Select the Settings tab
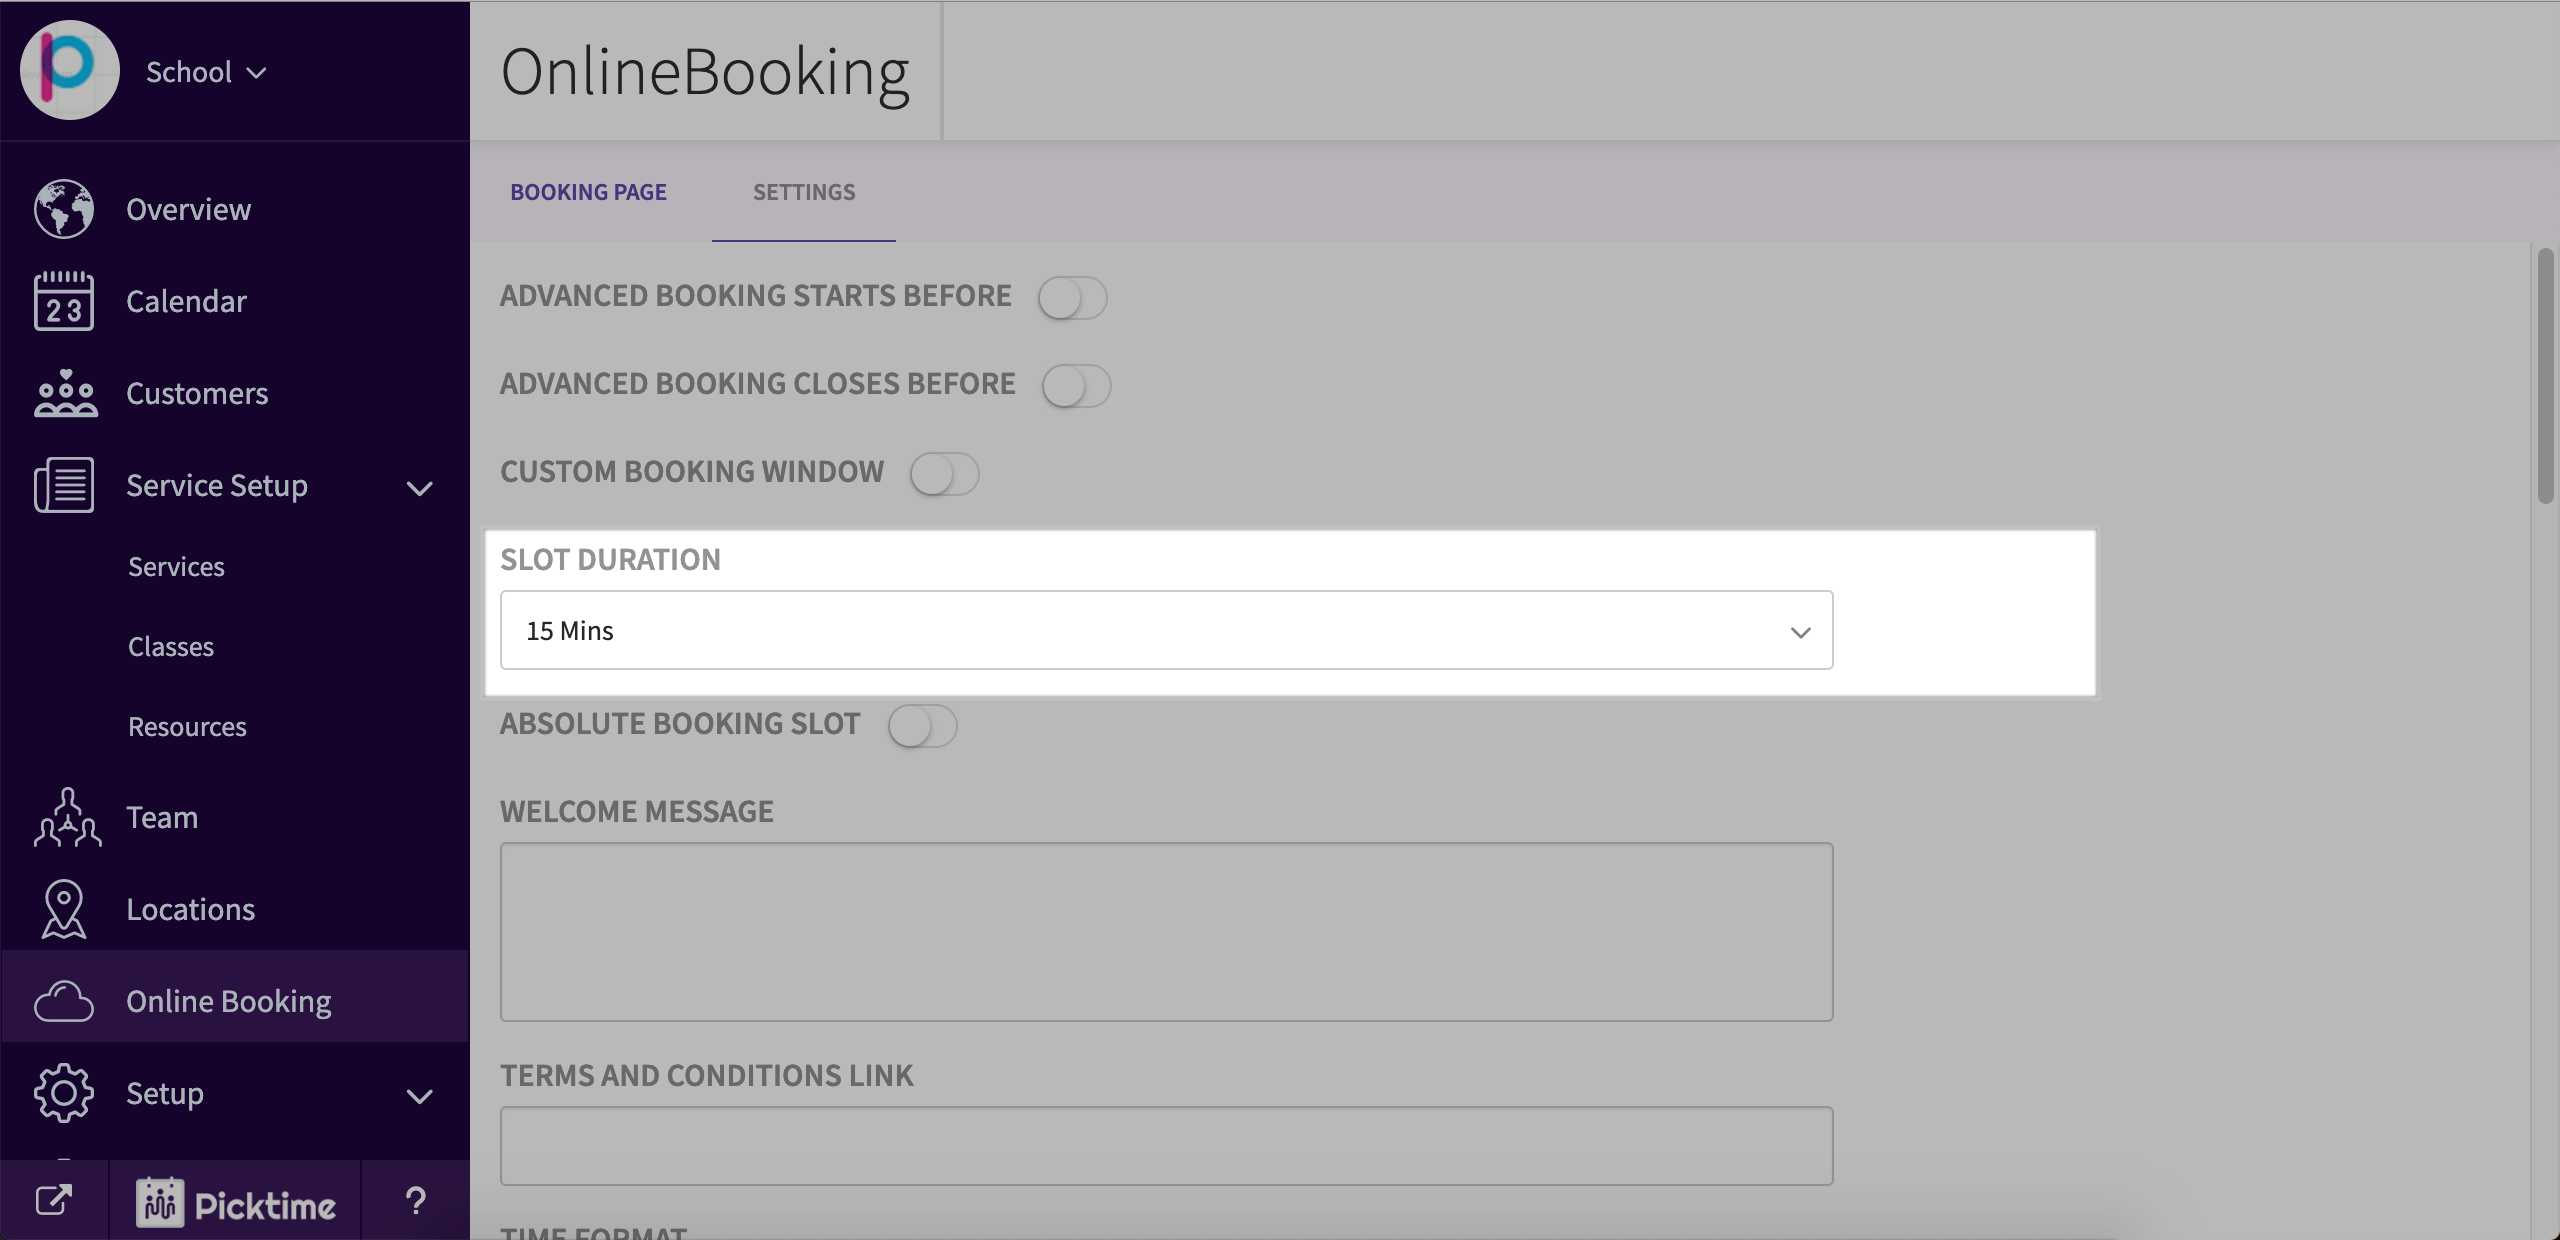This screenshot has height=1240, width=2560. tap(804, 192)
